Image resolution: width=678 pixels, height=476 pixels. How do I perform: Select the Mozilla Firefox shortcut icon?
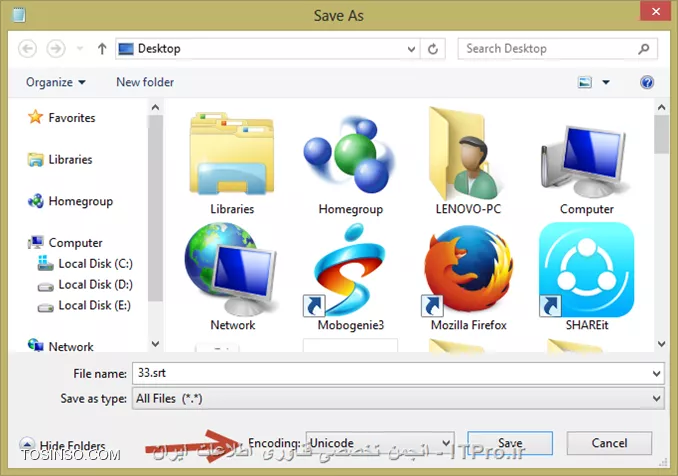click(x=469, y=270)
